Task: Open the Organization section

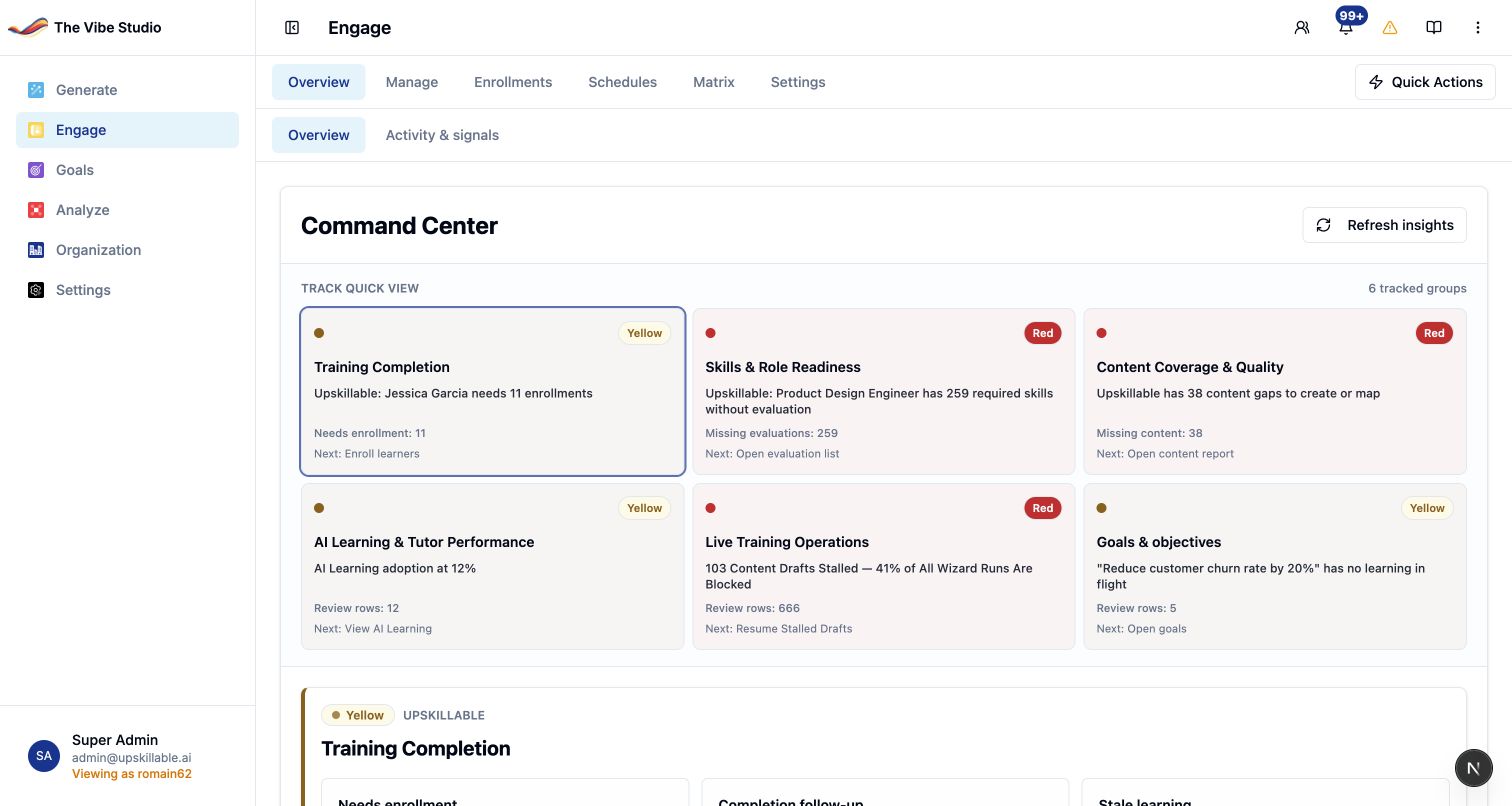Action: (x=127, y=250)
